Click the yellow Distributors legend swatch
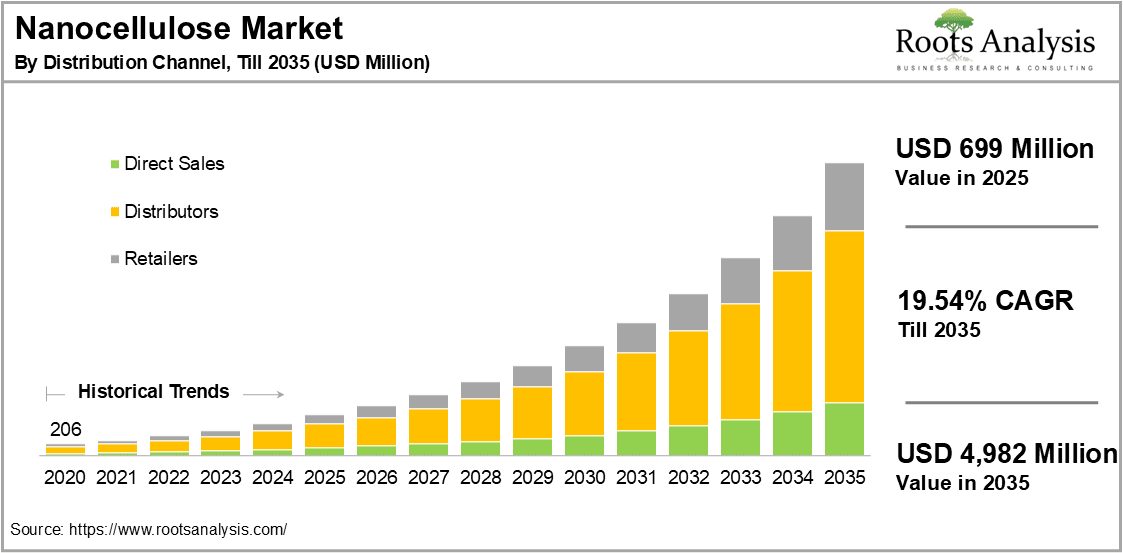This screenshot has height=553, width=1123. coord(115,213)
